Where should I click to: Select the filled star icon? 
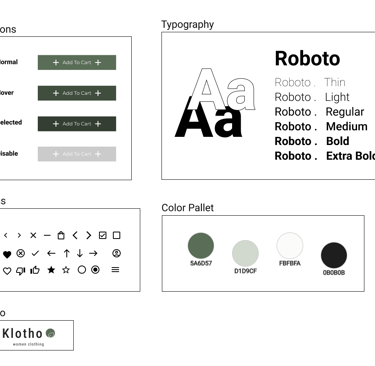pyautogui.click(x=51, y=270)
